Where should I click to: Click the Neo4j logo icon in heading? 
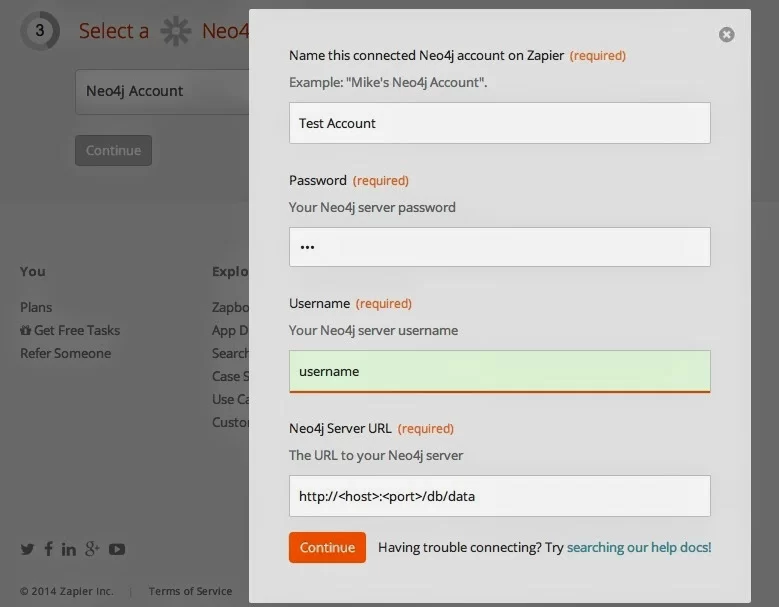point(175,31)
